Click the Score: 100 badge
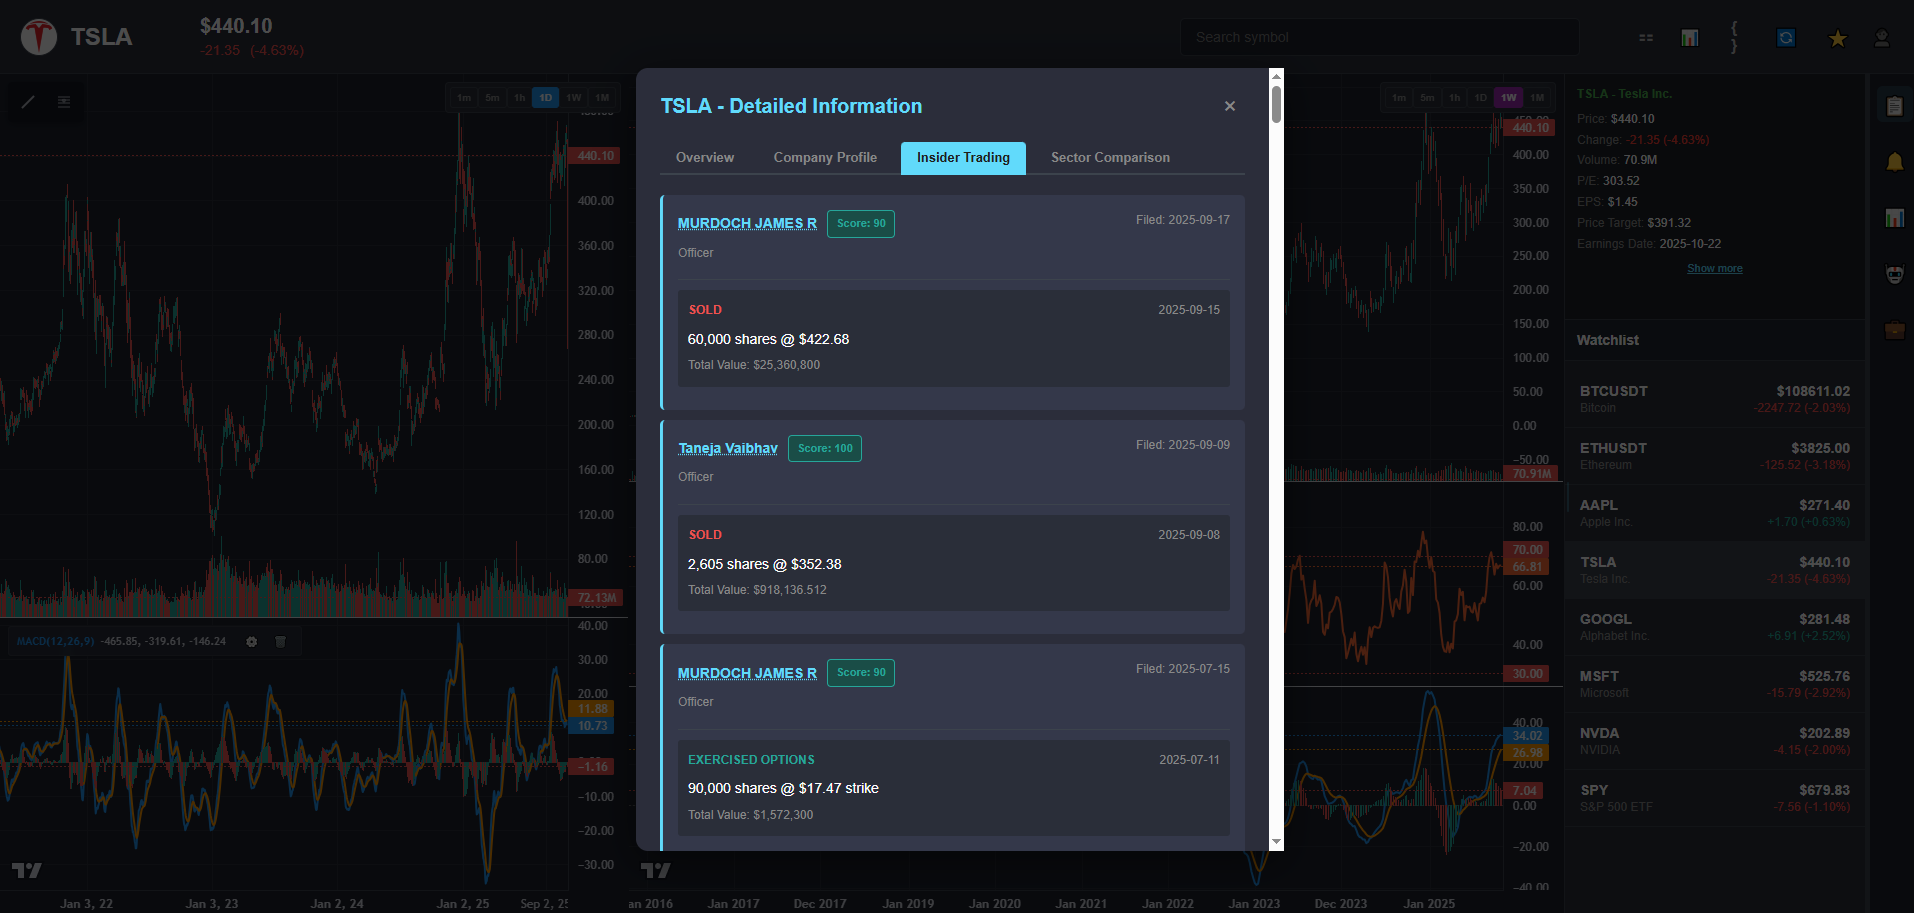Screen dimensions: 1914x913 (x=825, y=448)
